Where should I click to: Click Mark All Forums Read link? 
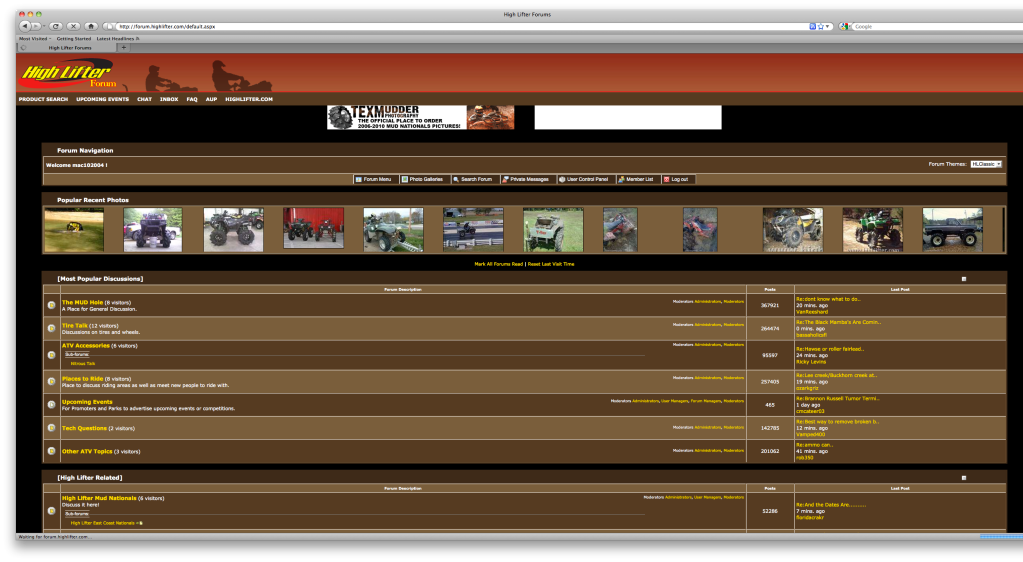(x=498, y=264)
